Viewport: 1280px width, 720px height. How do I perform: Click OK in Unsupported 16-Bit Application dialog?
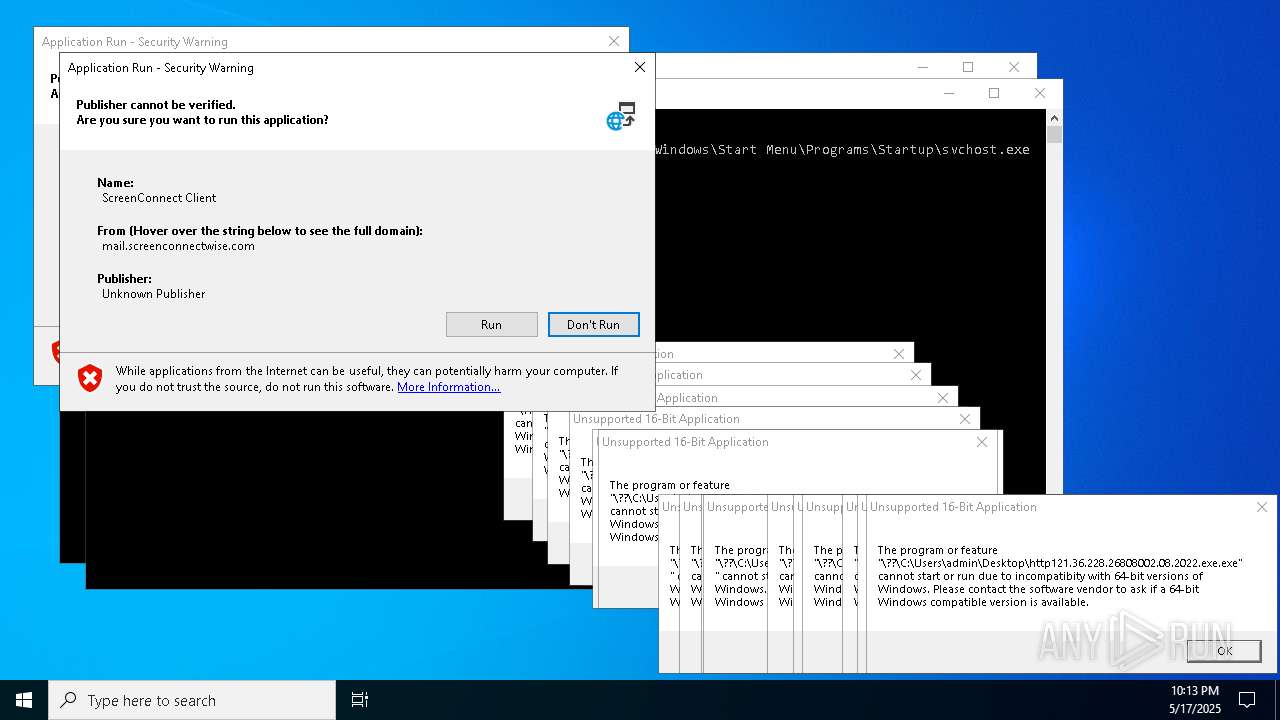tap(1224, 650)
